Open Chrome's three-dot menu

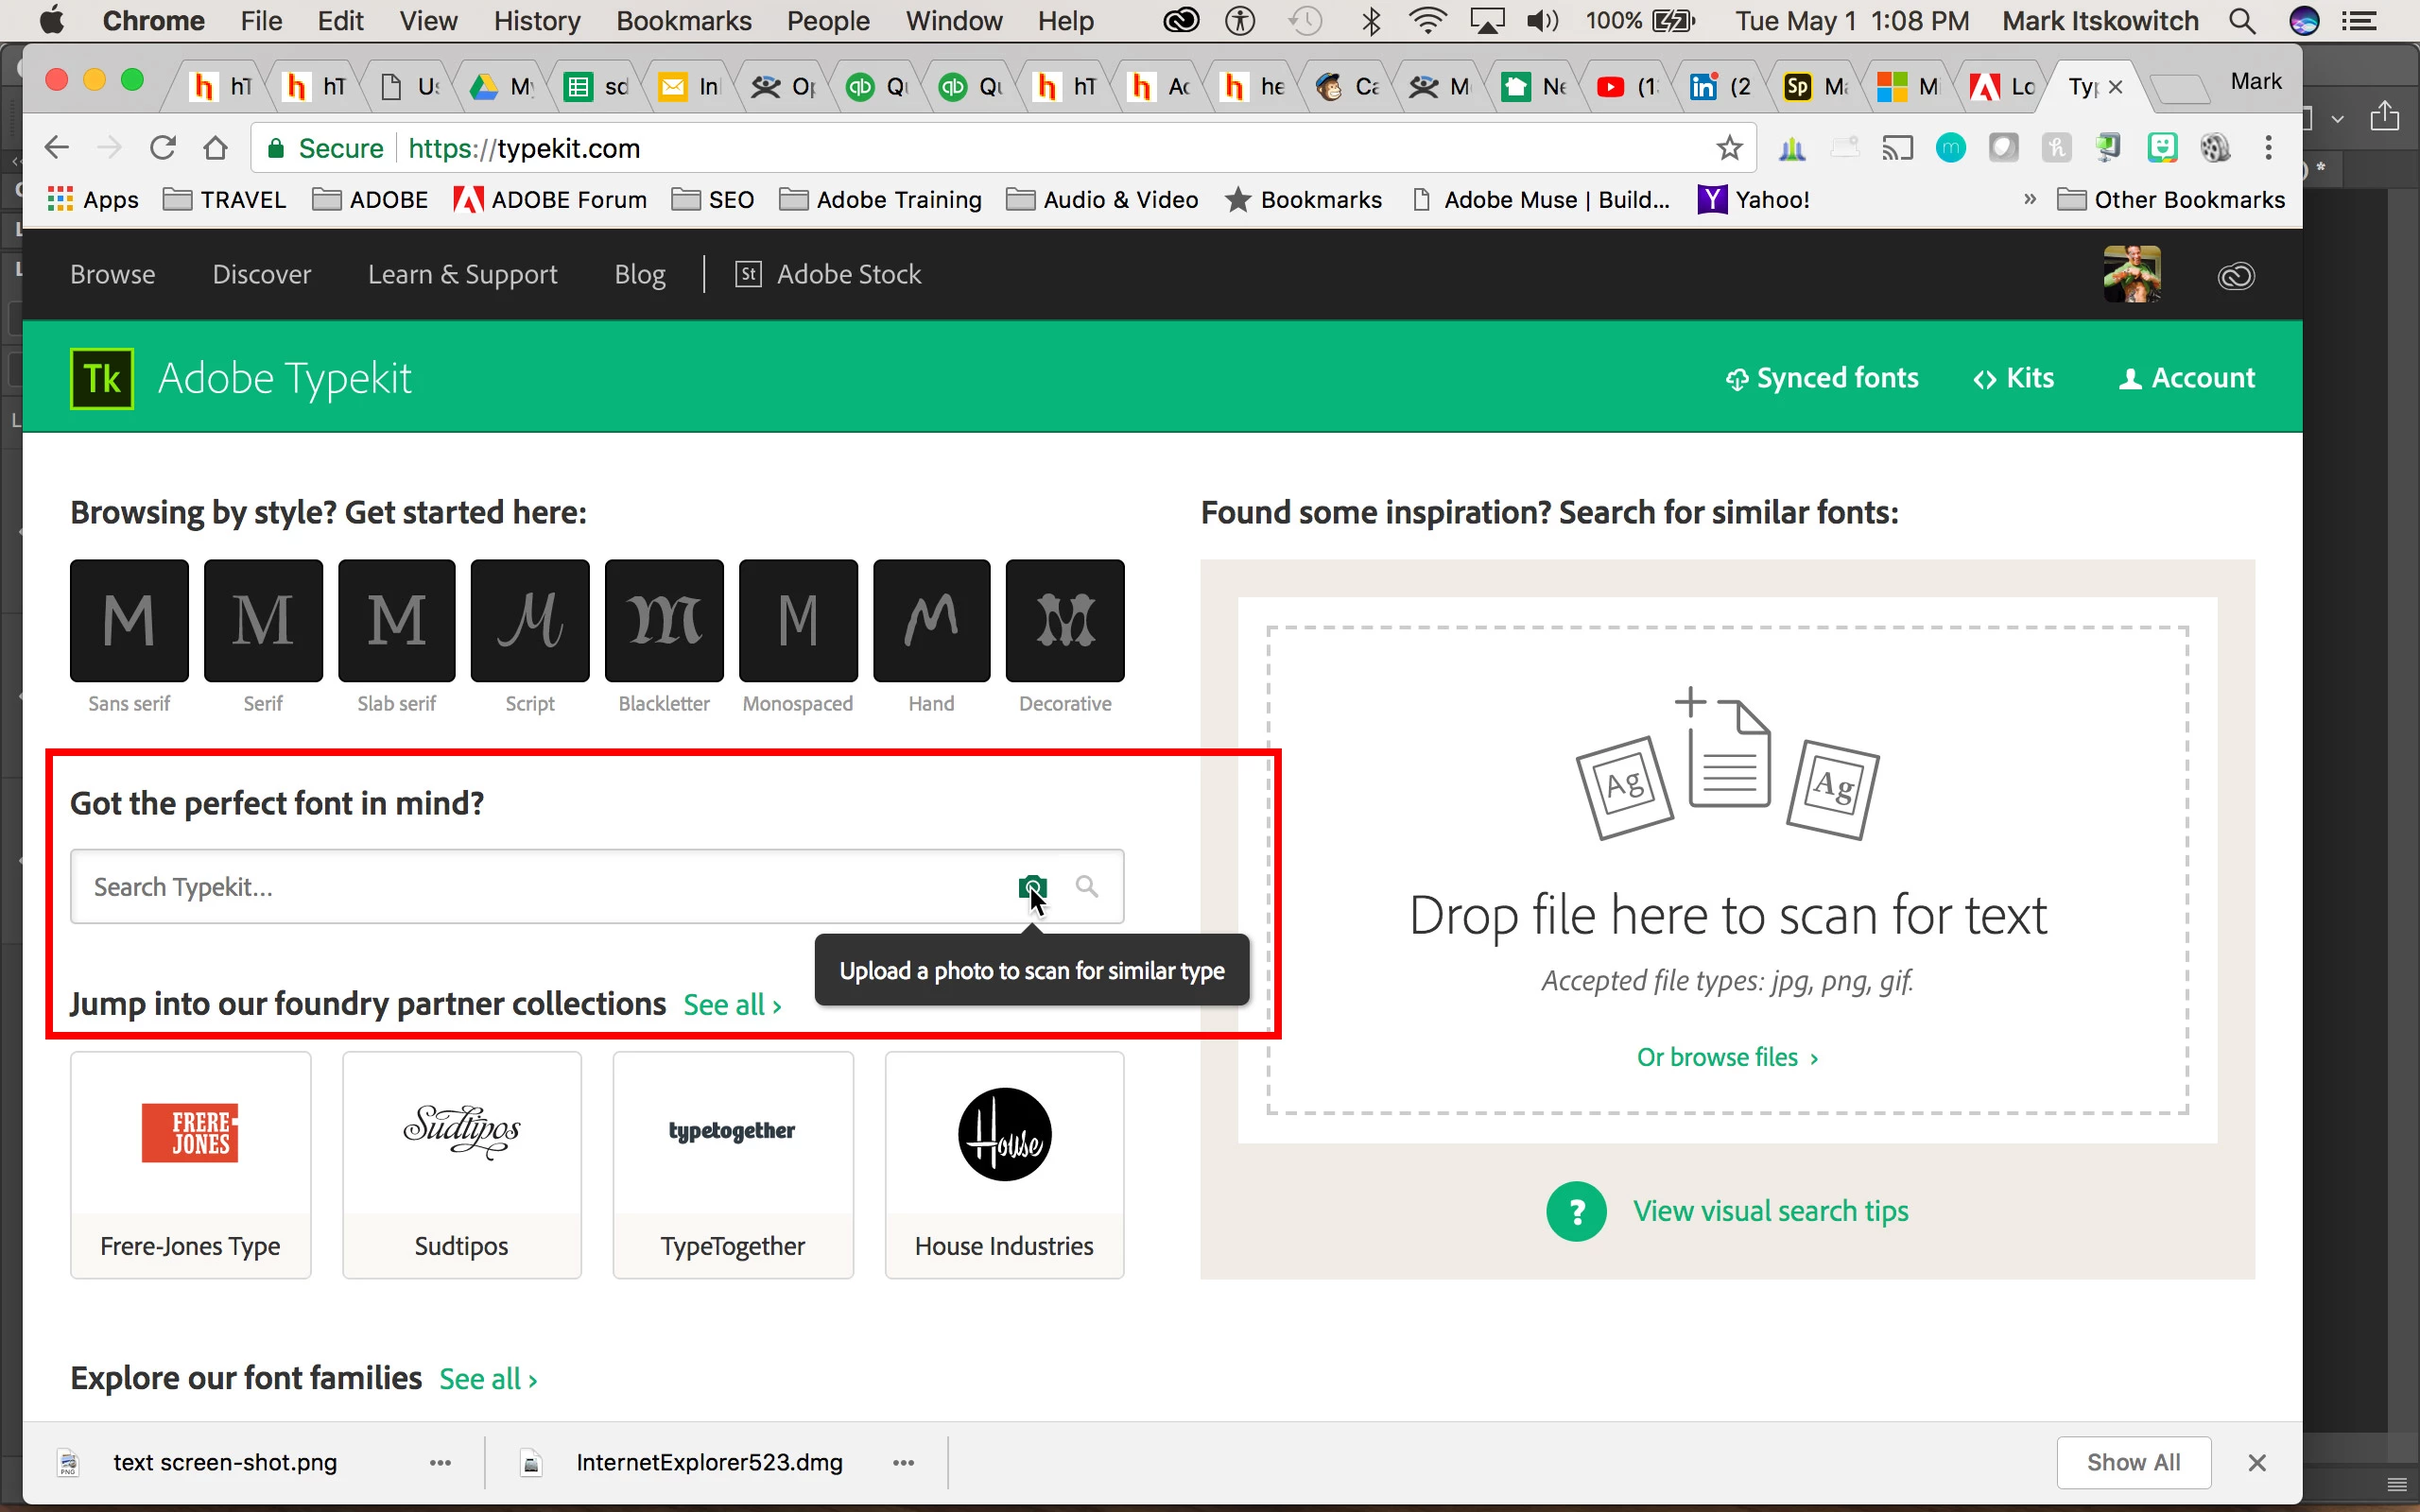2268,148
